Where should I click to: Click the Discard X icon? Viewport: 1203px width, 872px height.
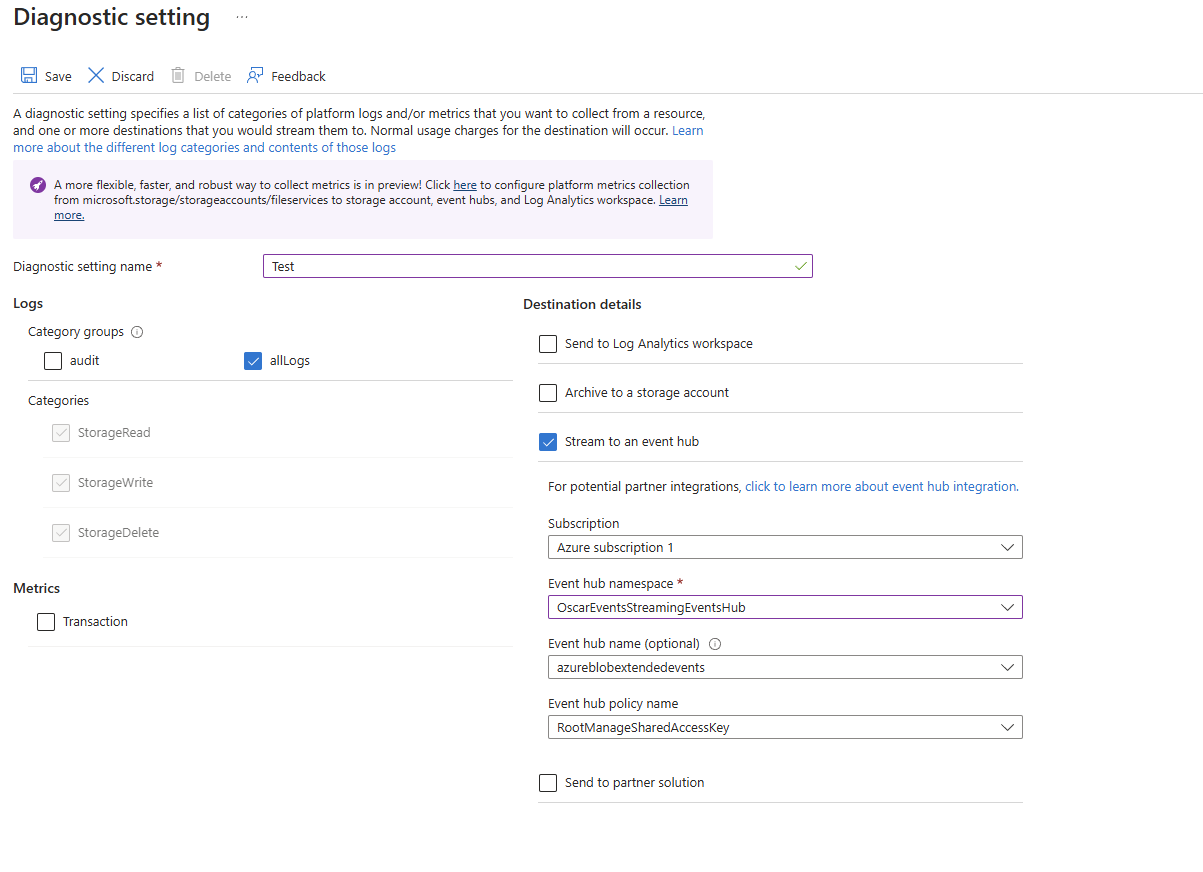[96, 76]
